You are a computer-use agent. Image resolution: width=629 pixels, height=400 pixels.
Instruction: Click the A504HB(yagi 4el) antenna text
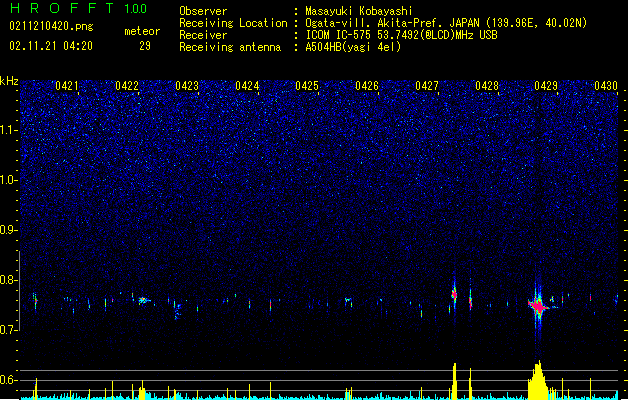[353, 47]
